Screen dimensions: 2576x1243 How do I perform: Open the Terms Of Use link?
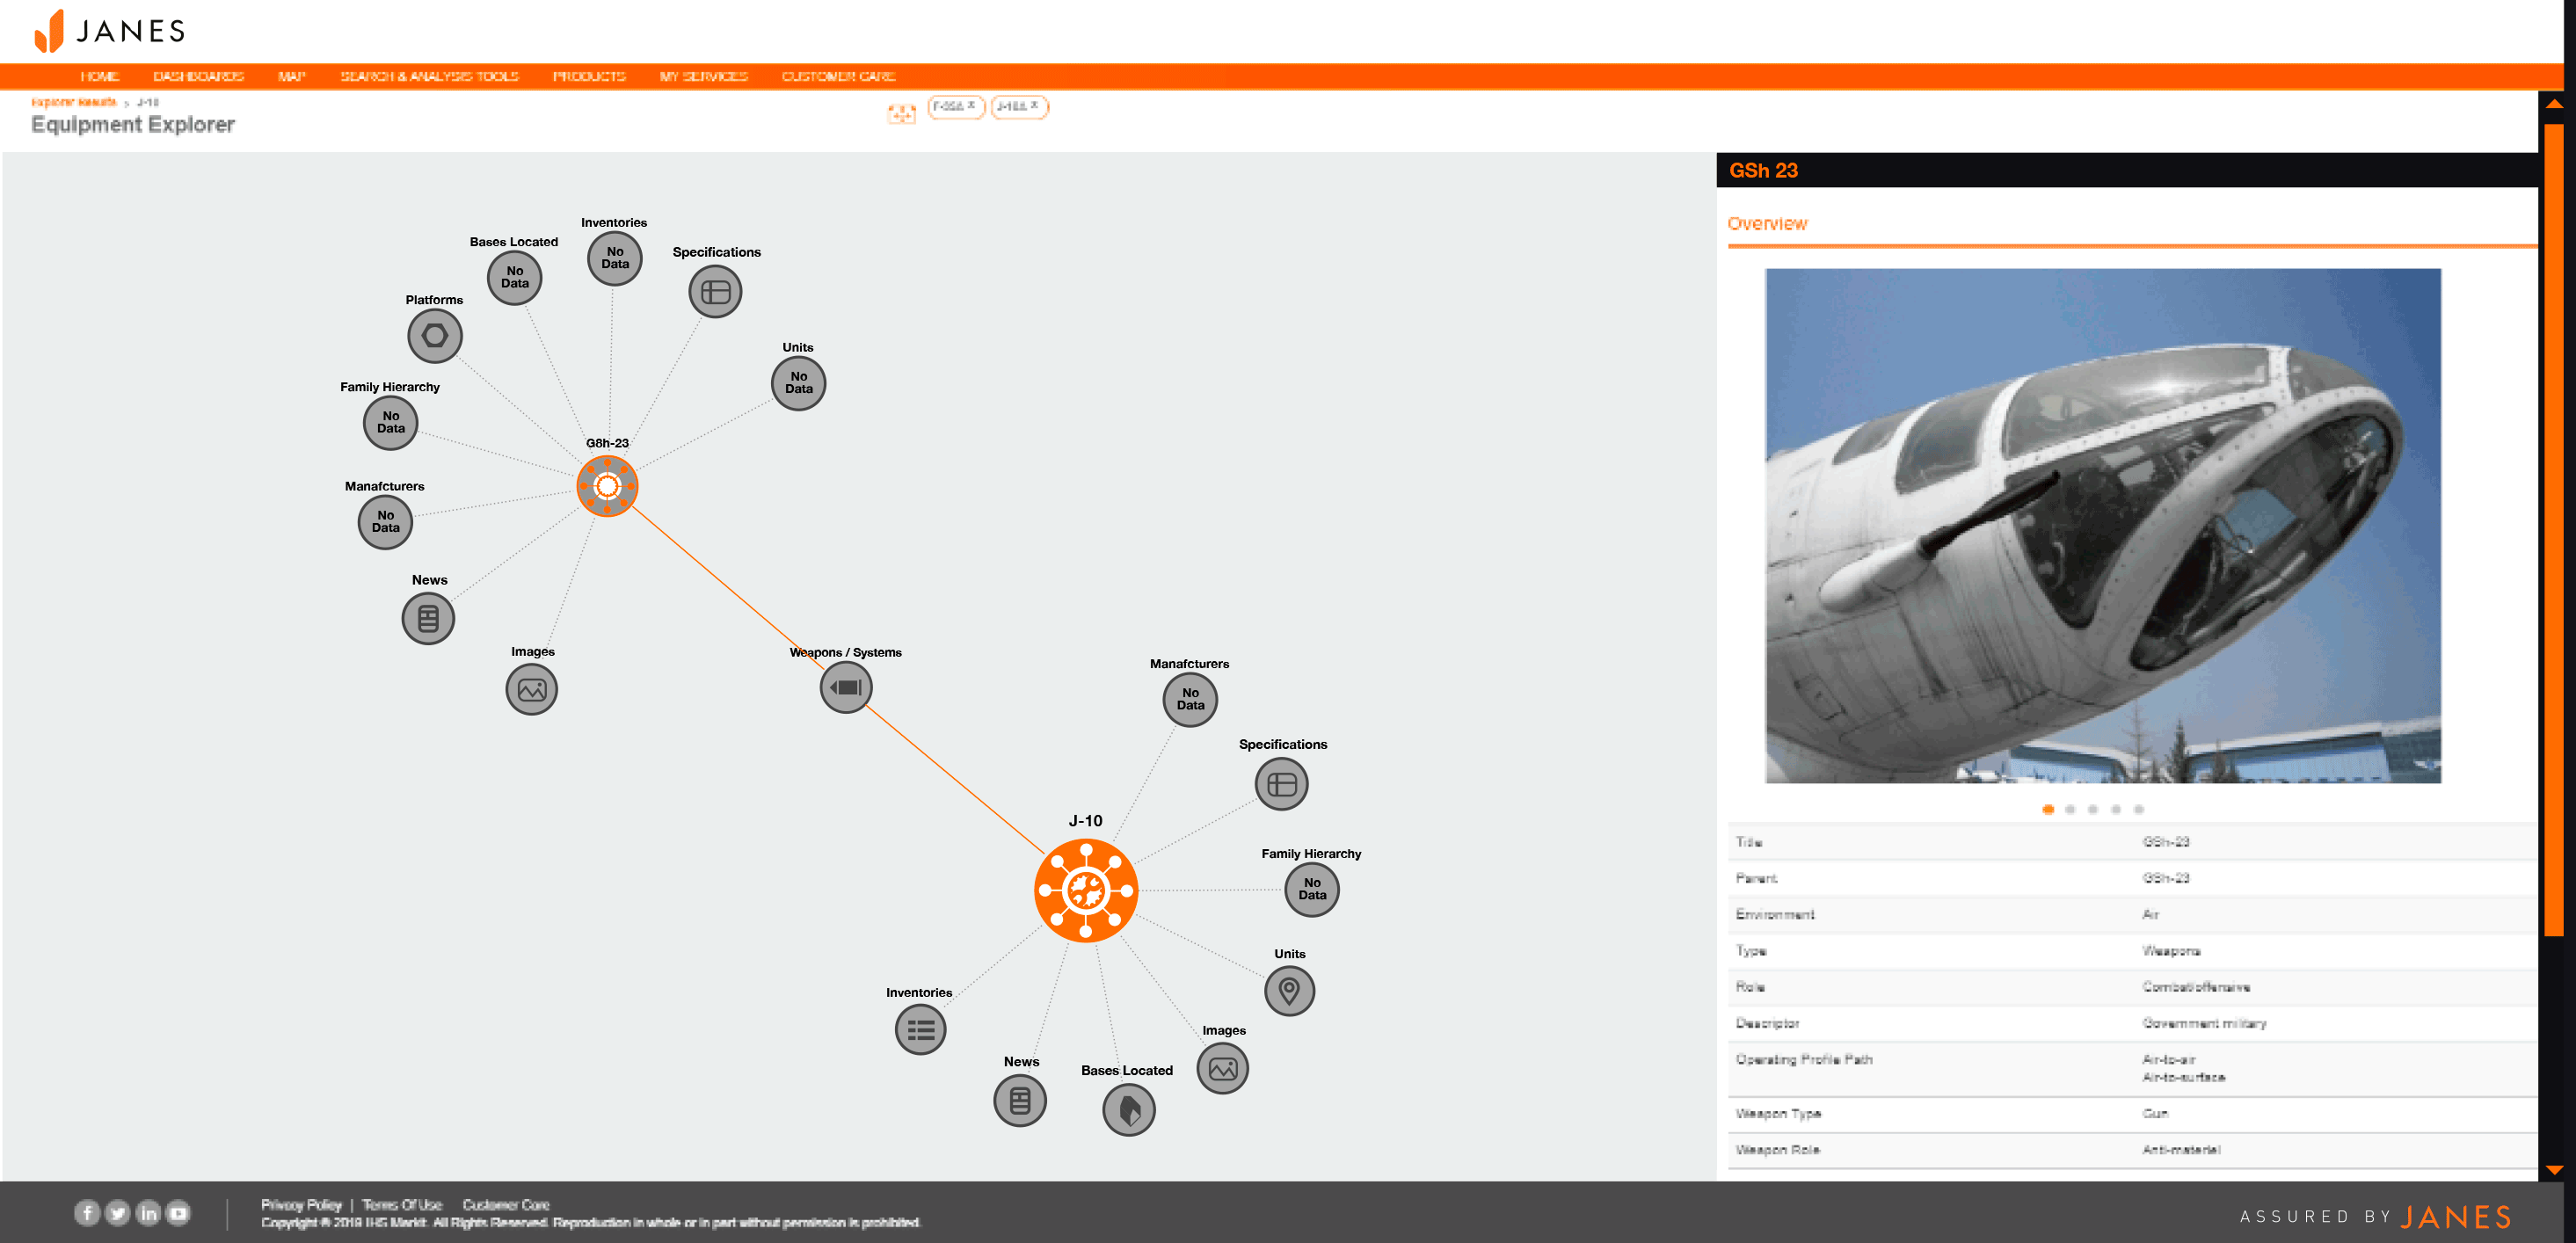tap(402, 1205)
